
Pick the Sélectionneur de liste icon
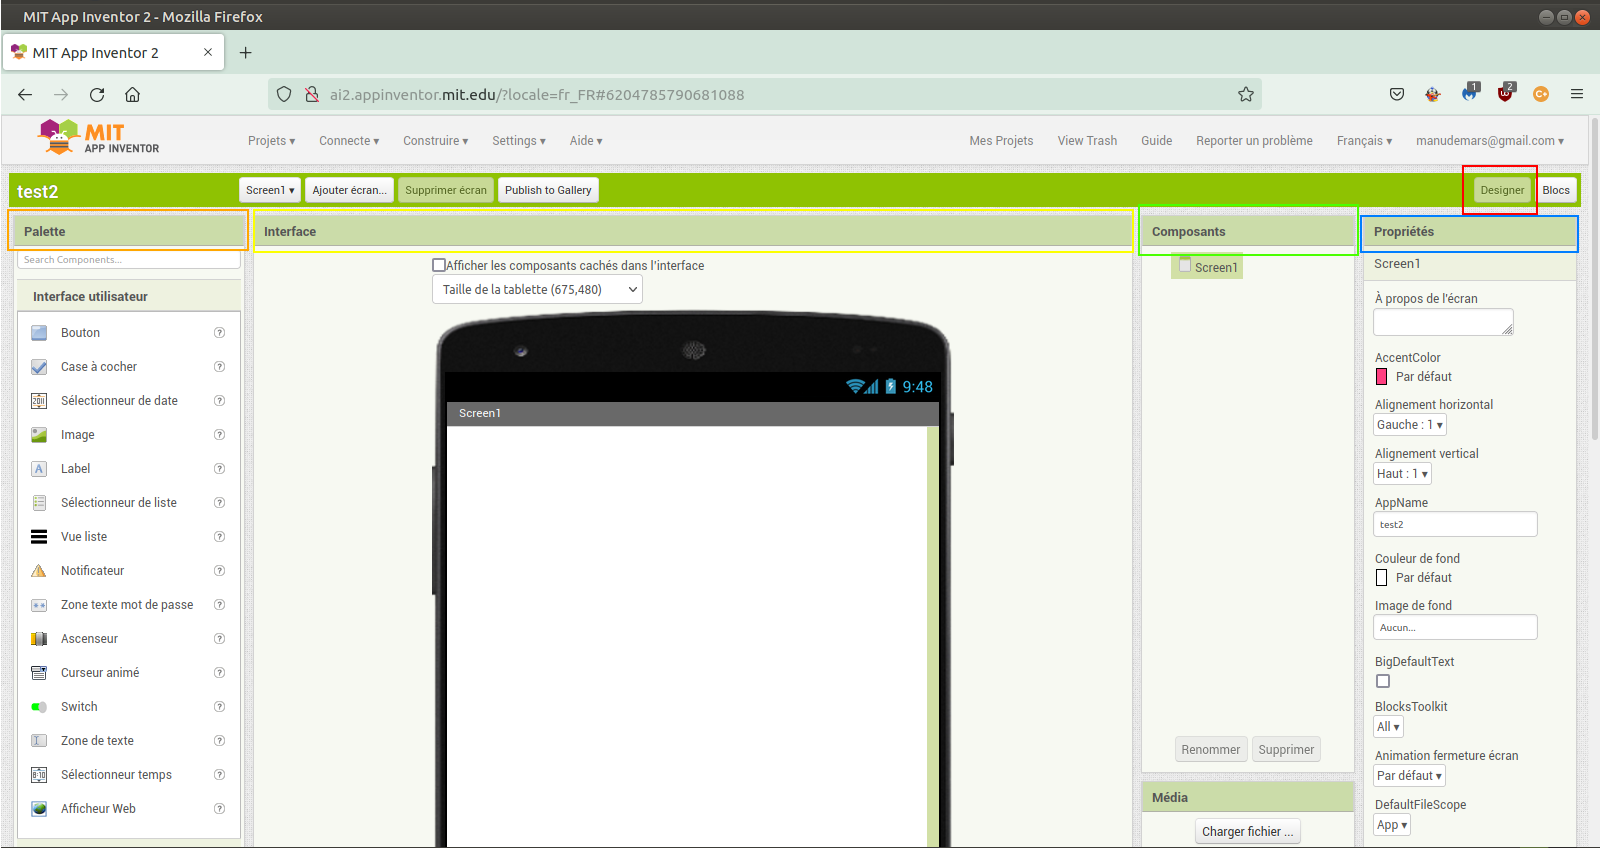[39, 503]
